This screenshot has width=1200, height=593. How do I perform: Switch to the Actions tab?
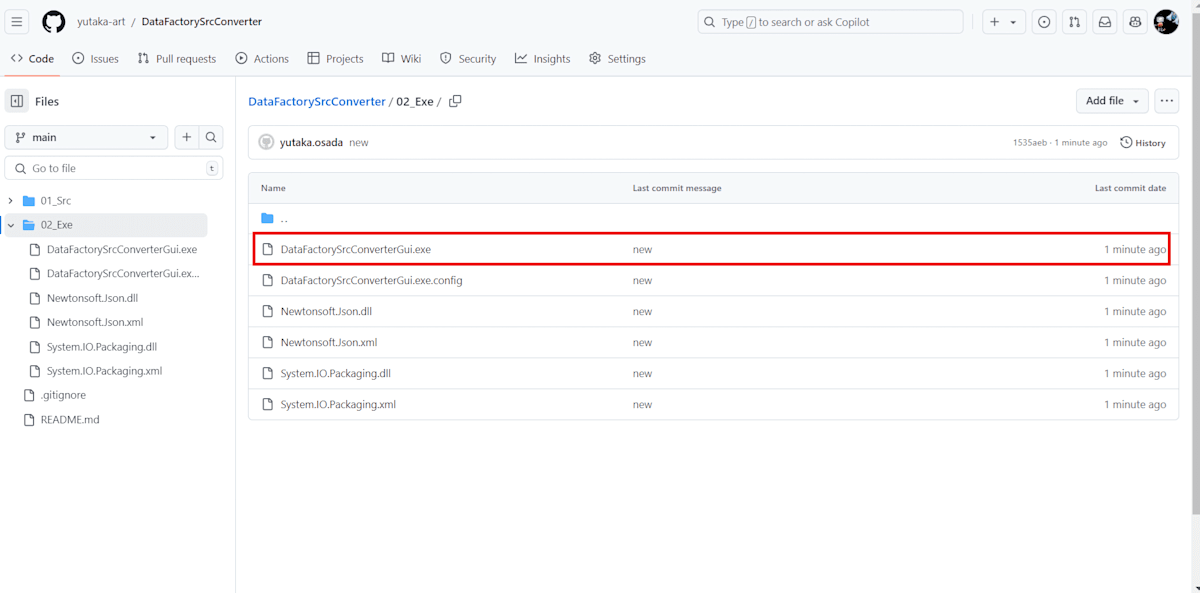point(262,59)
